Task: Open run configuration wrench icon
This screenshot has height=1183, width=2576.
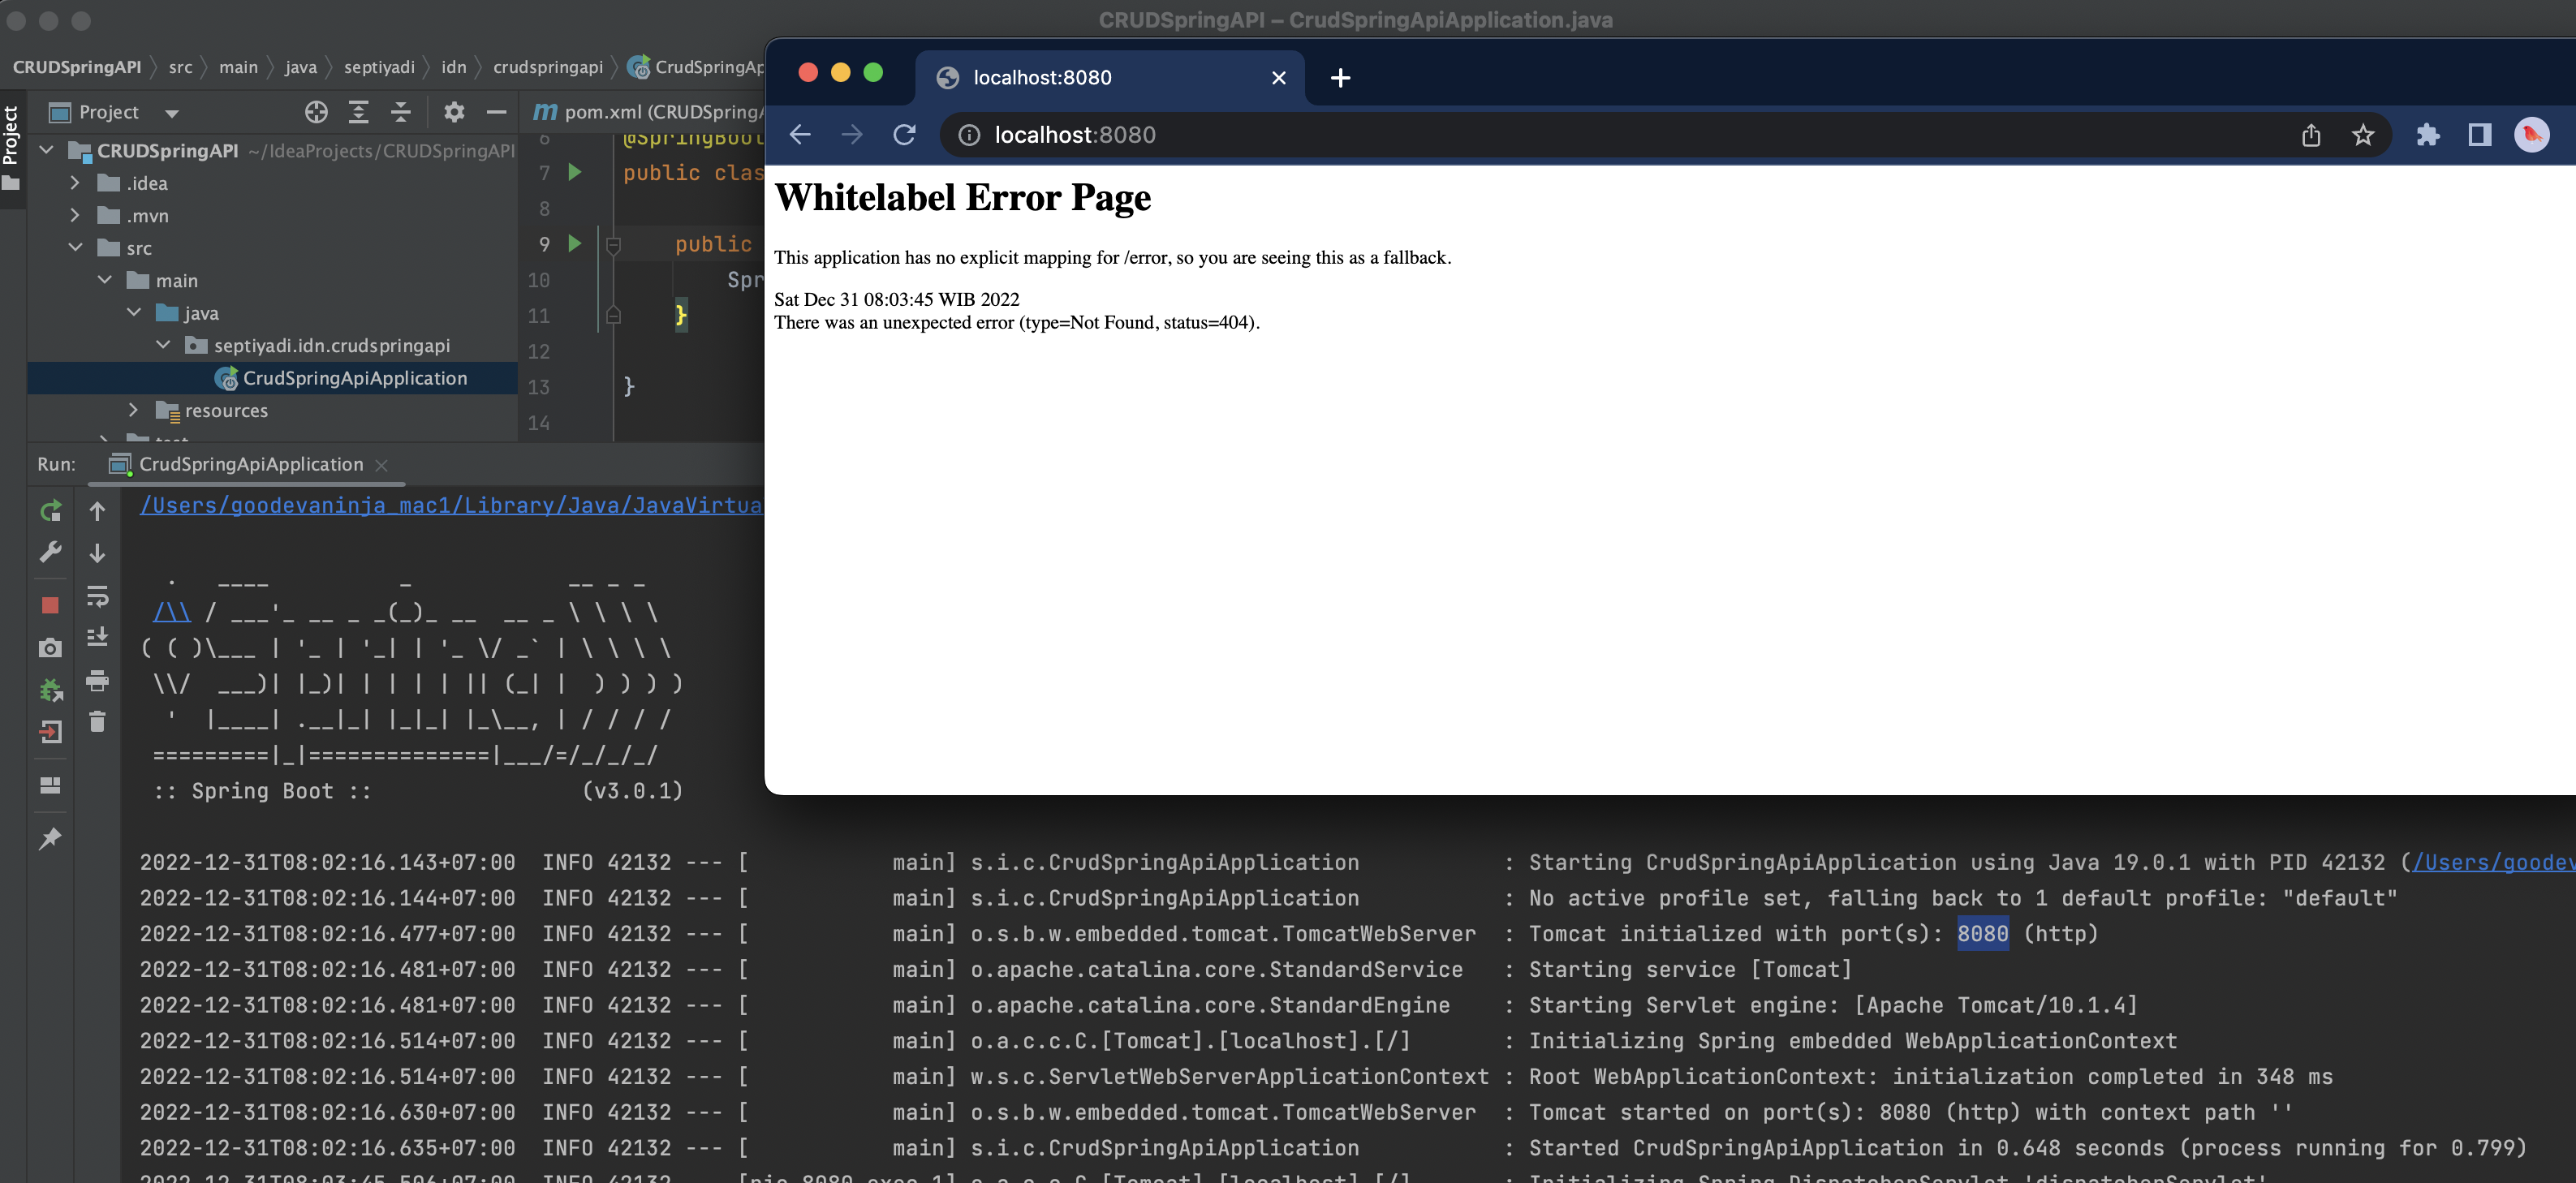Action: coord(50,552)
